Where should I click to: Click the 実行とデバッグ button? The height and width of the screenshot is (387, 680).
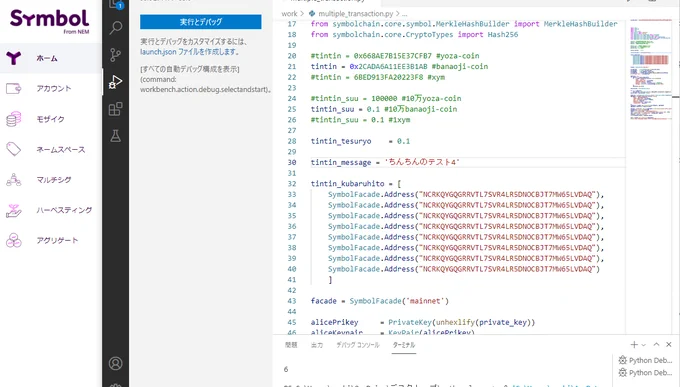pyautogui.click(x=201, y=22)
